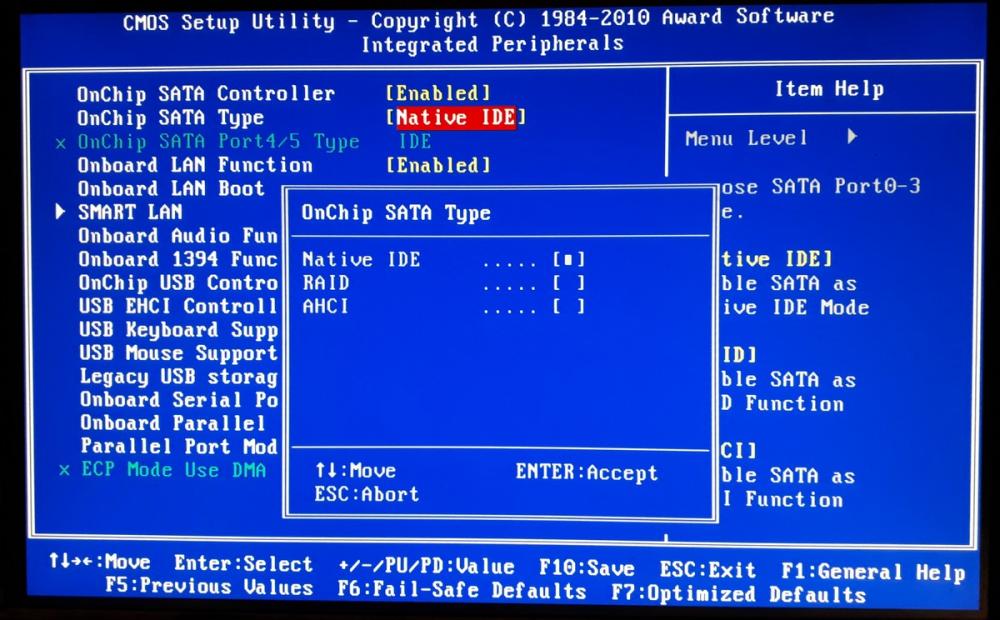Select Onboard Audio Function row
Screen dimensions: 1000x620
click(x=178, y=236)
